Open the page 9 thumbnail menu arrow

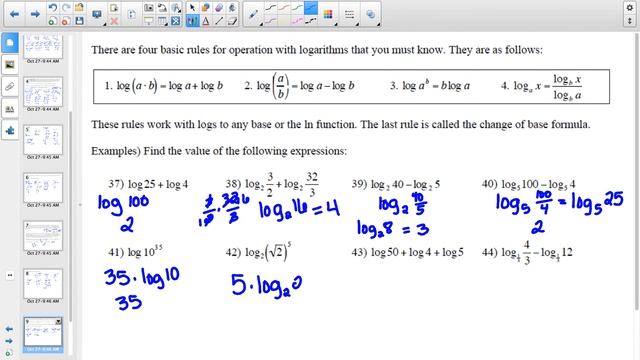[58, 322]
